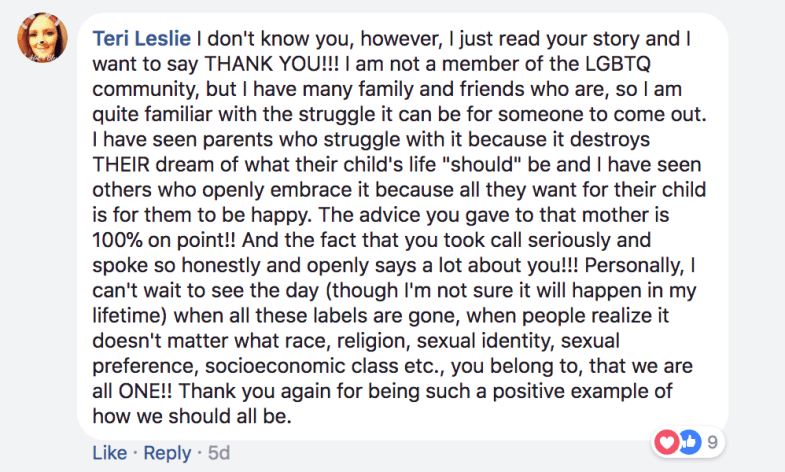Like Teri Leslie's comment
Viewport: 785px width, 472px height.
point(110,453)
